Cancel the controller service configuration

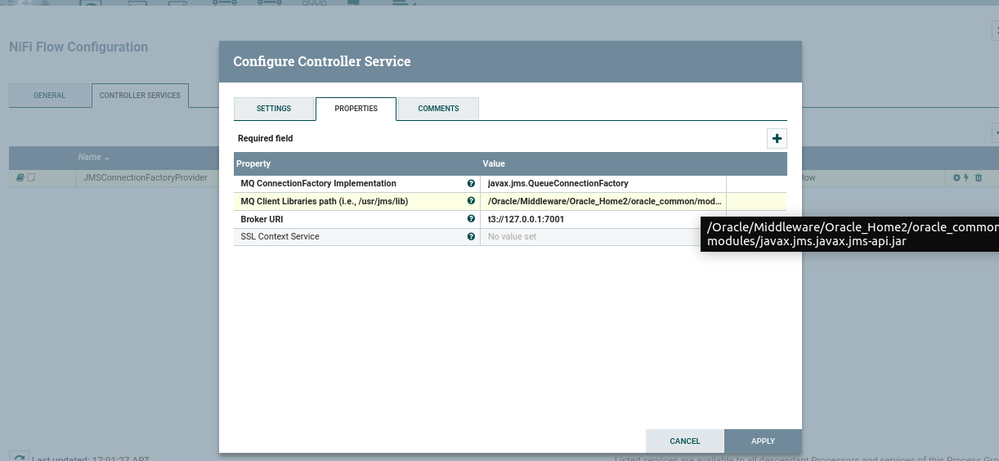(684, 441)
